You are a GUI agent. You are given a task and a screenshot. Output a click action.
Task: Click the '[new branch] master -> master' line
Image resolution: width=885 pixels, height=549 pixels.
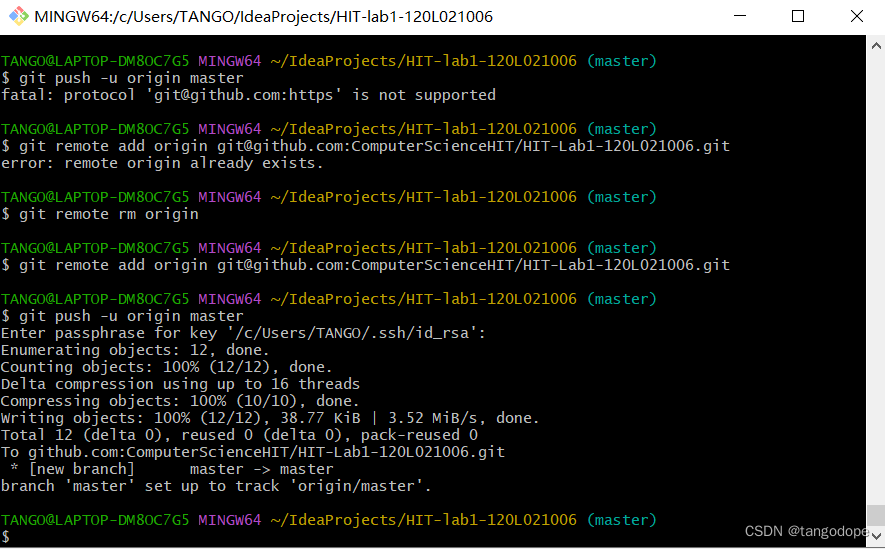point(172,469)
